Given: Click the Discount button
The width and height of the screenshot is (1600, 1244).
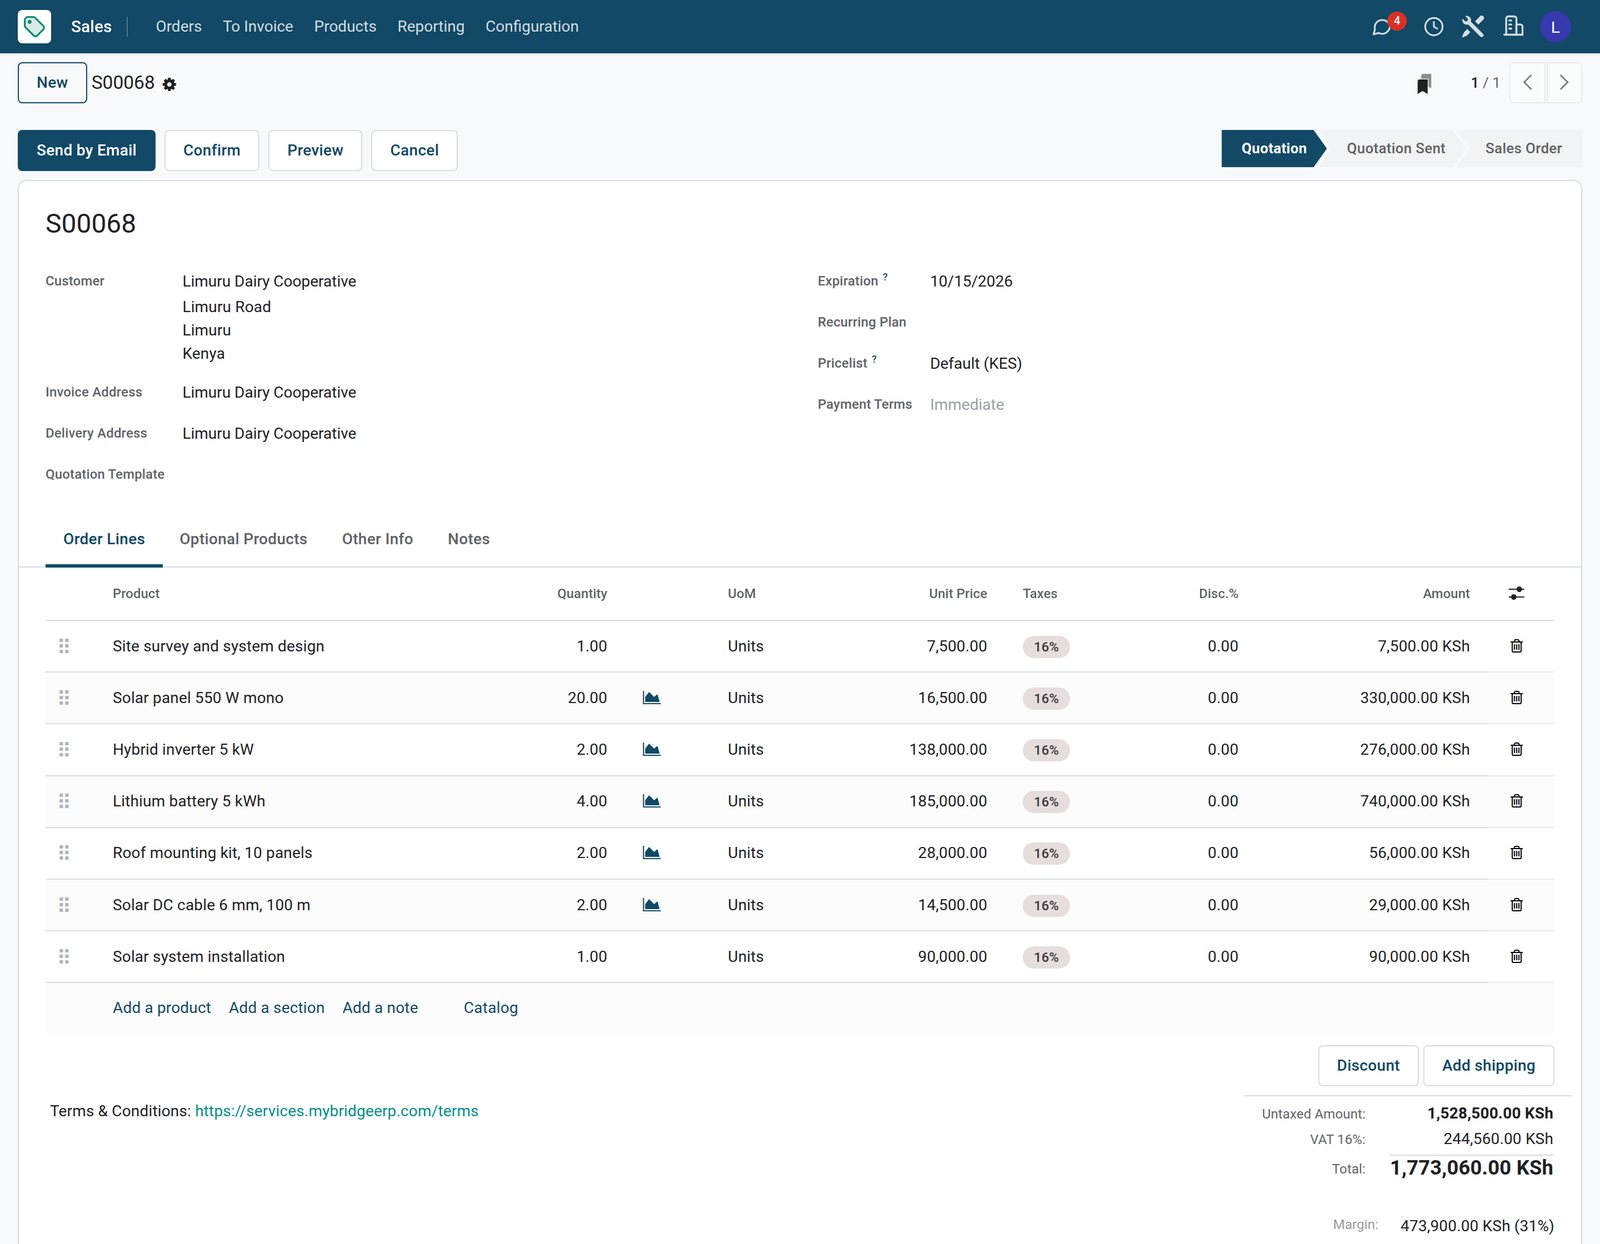Looking at the screenshot, I should 1368,1066.
